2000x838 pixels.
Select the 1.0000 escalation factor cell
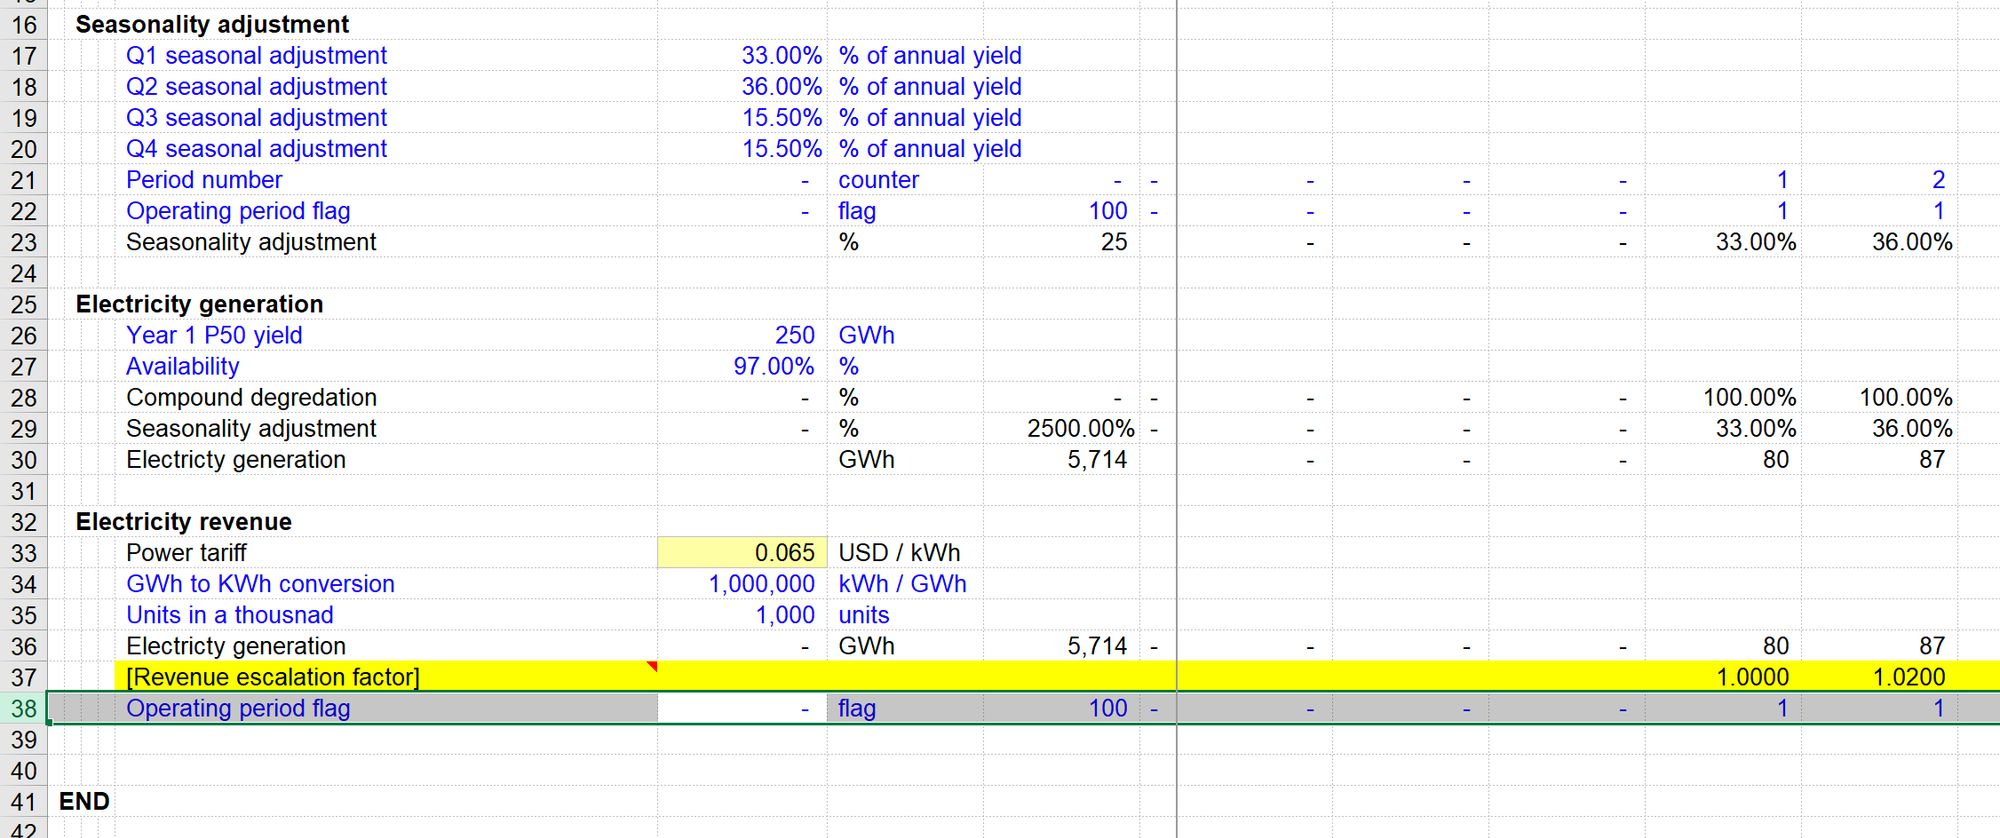point(1752,677)
